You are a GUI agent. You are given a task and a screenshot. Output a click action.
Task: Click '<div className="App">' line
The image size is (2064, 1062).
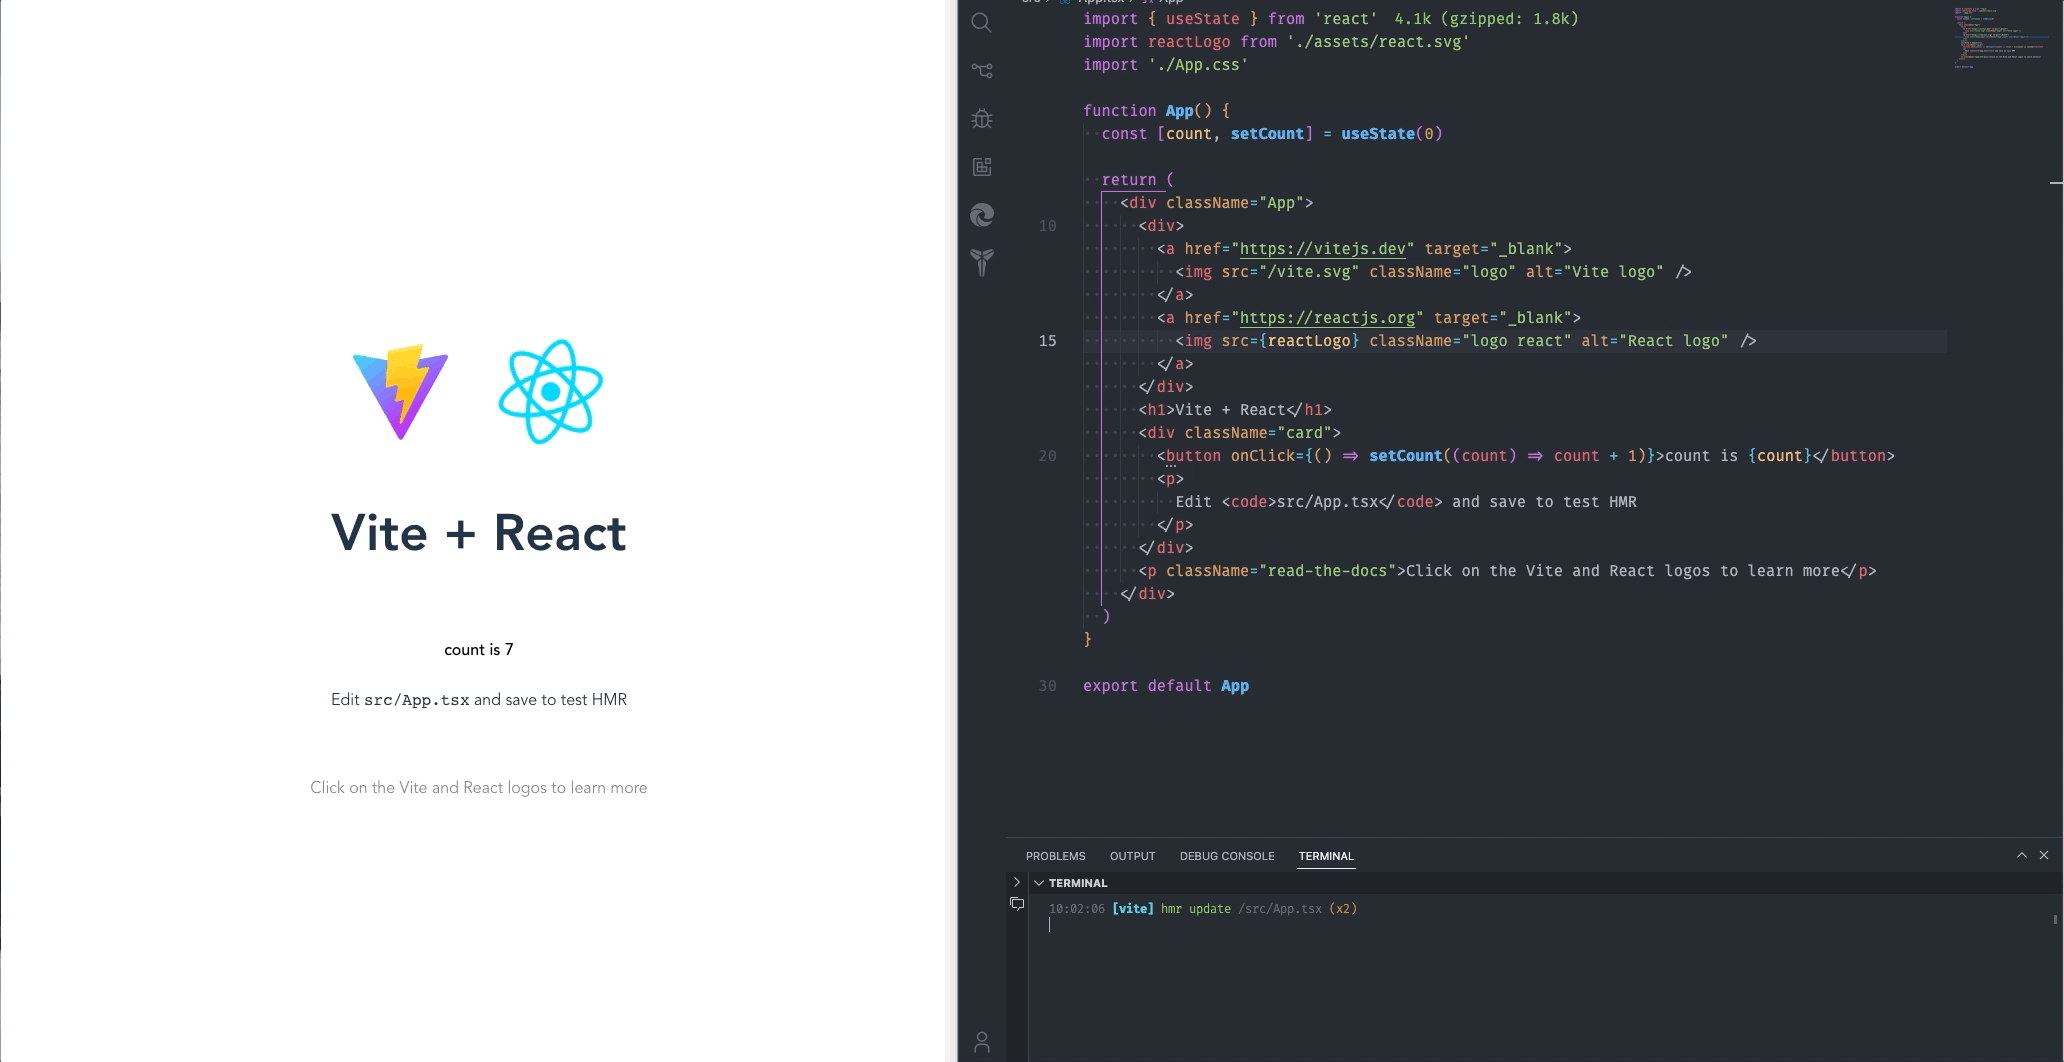[1216, 203]
